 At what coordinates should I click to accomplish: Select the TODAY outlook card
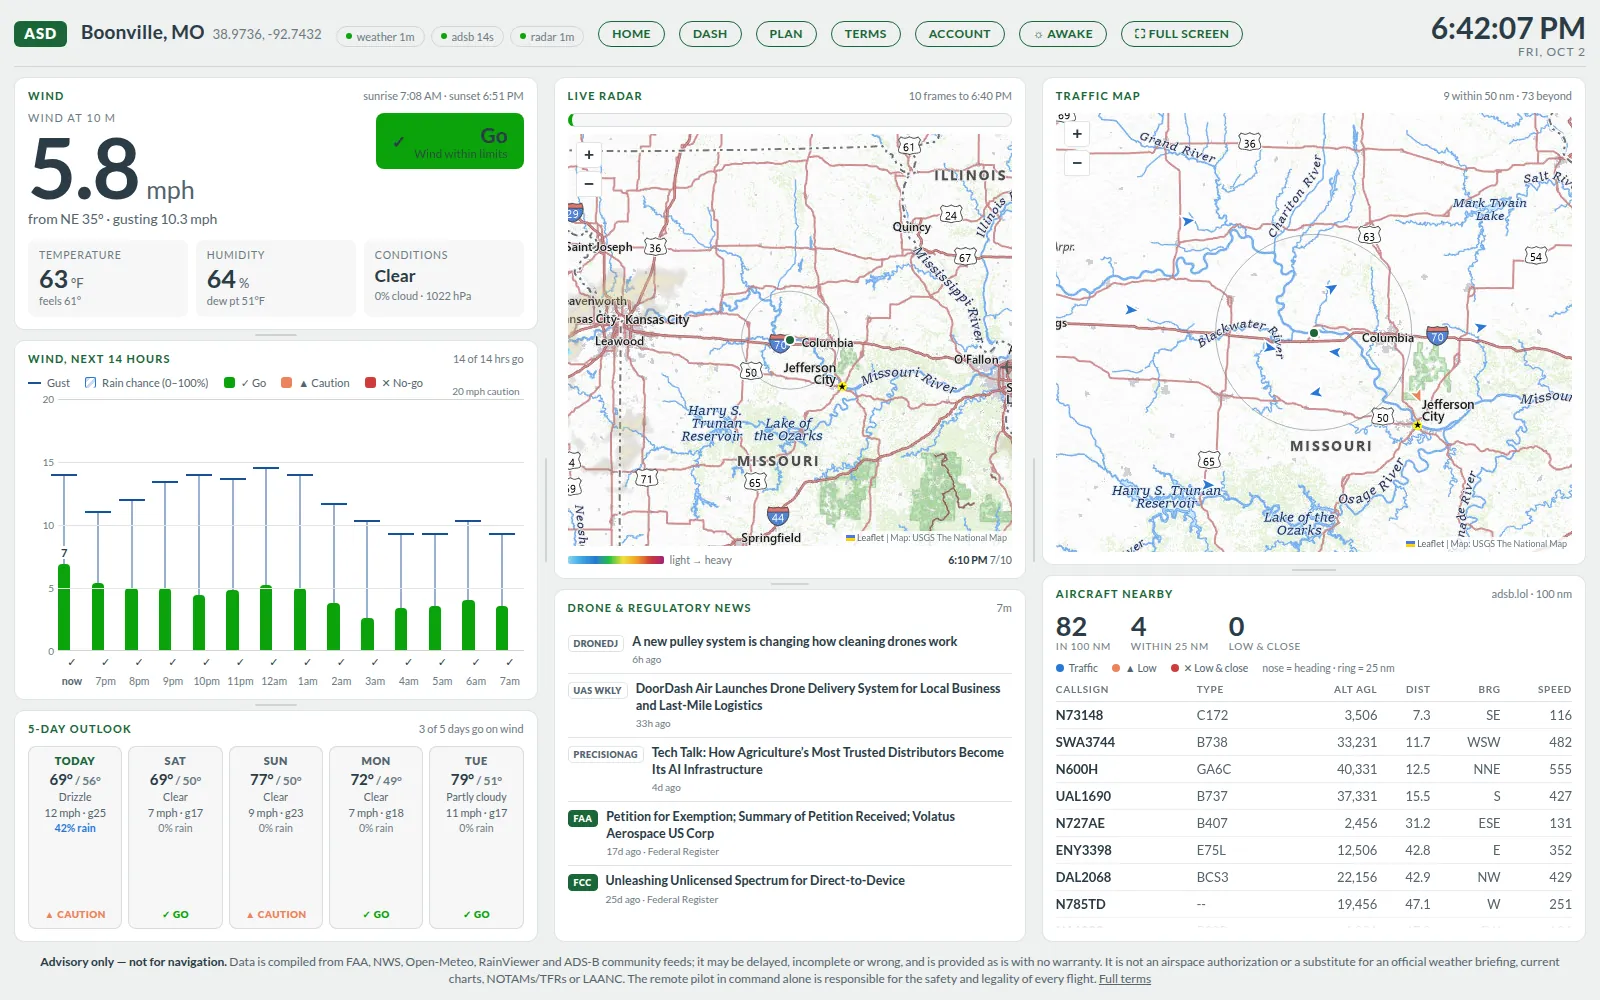point(75,838)
